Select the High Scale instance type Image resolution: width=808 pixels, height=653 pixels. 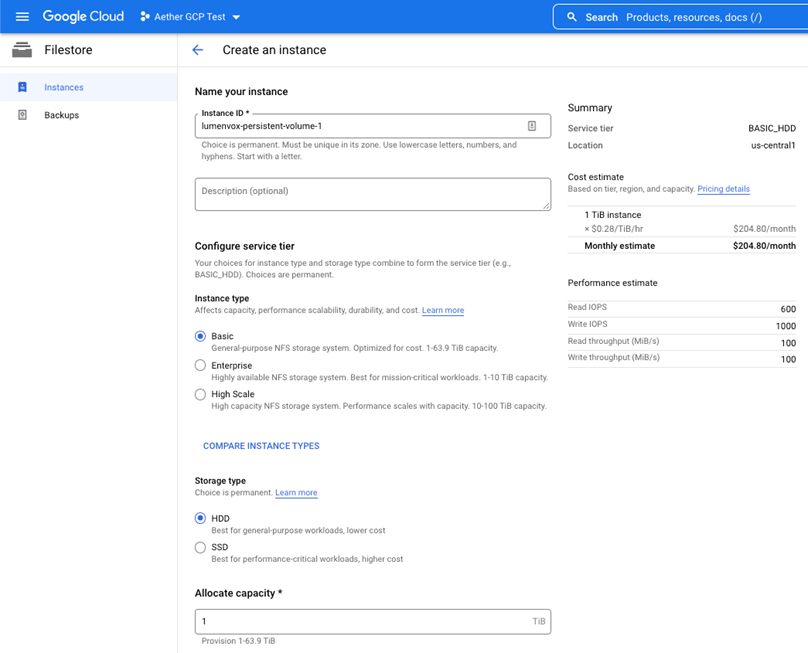[x=201, y=395]
